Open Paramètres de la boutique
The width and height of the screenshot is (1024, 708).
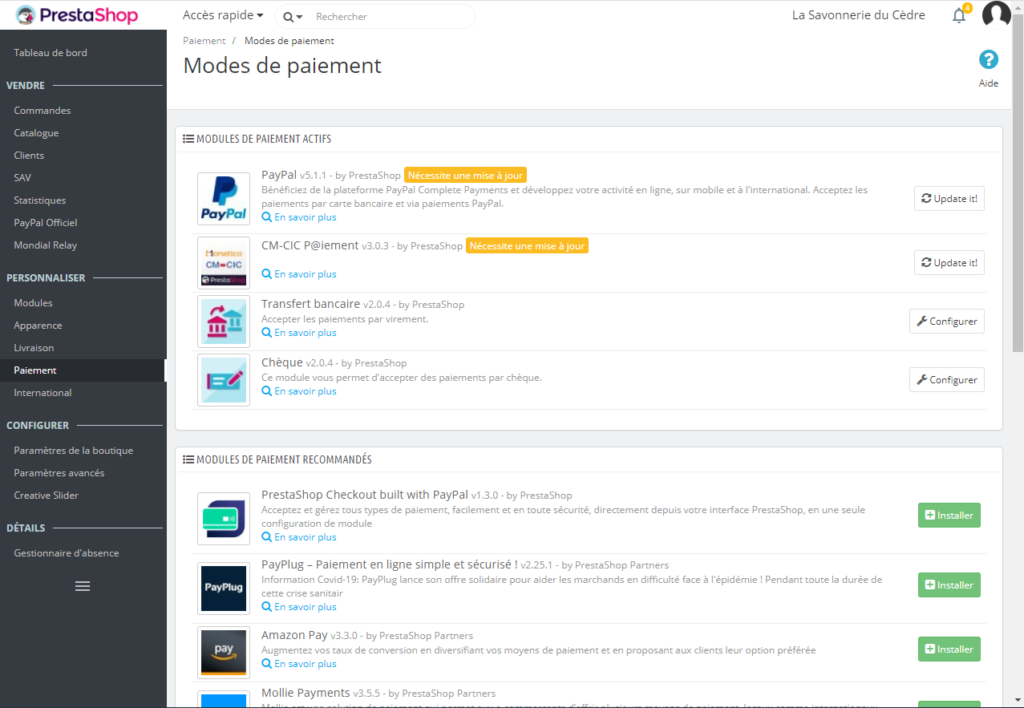(x=73, y=451)
